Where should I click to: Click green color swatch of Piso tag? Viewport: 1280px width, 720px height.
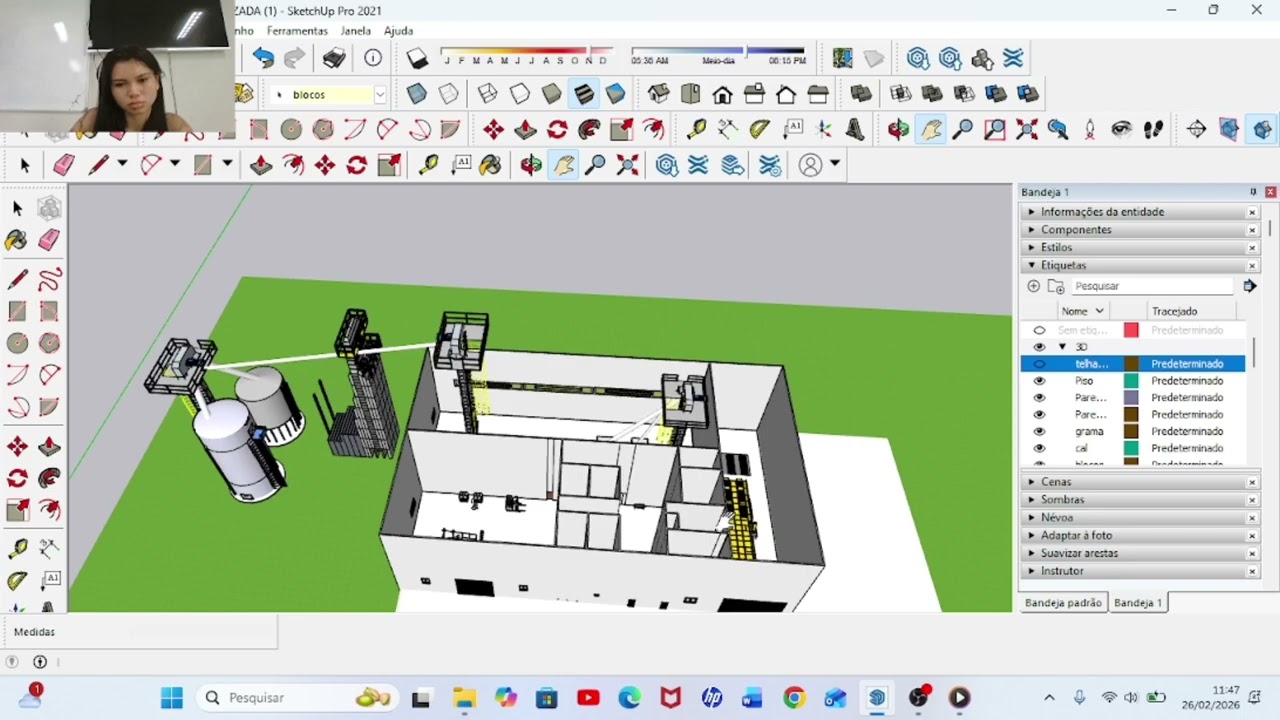coord(1131,381)
